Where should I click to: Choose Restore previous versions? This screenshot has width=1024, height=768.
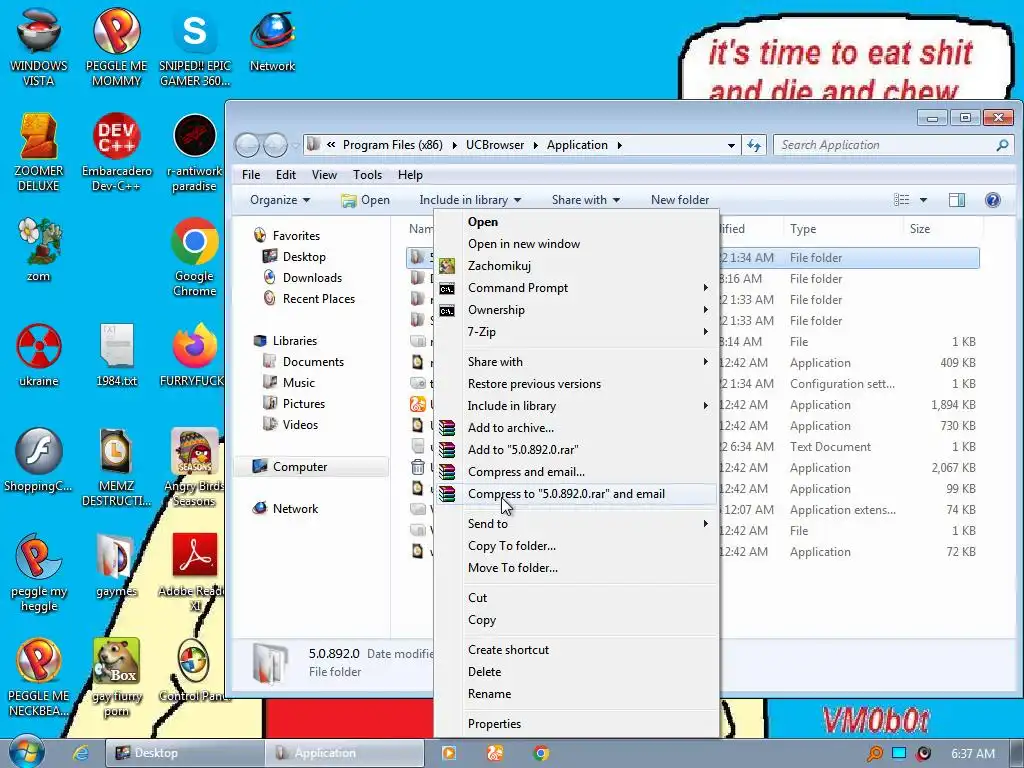[x=576, y=384]
